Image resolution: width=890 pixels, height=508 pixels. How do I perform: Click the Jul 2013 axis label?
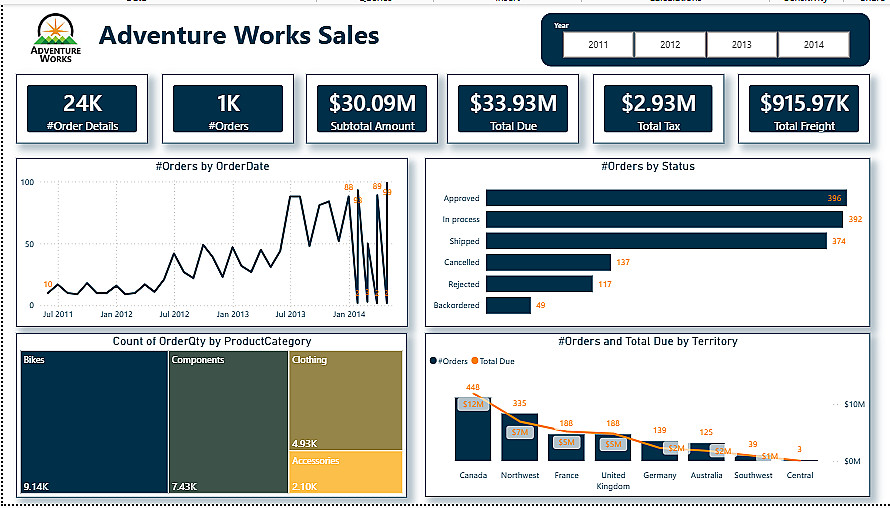tap(291, 314)
